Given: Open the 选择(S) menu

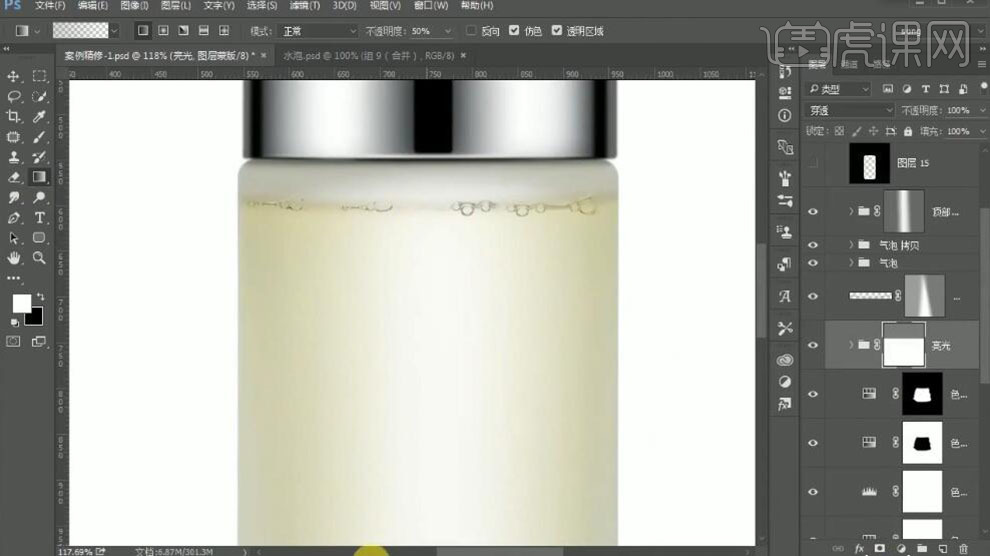Looking at the screenshot, I should [x=261, y=6].
